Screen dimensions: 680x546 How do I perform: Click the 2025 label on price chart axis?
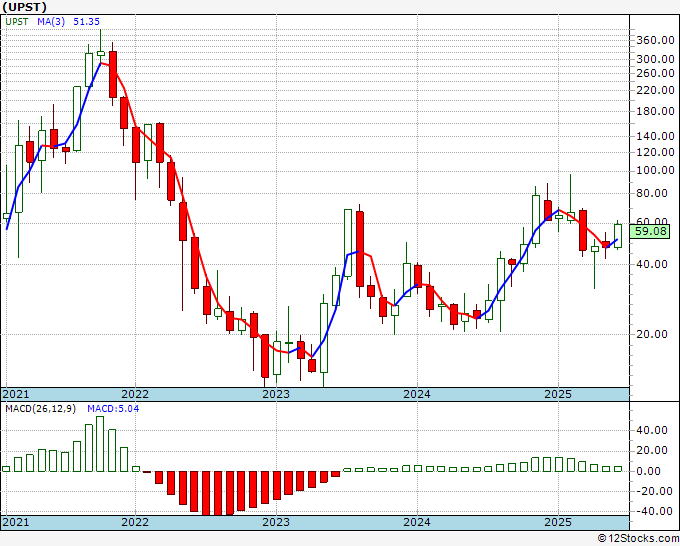(558, 394)
